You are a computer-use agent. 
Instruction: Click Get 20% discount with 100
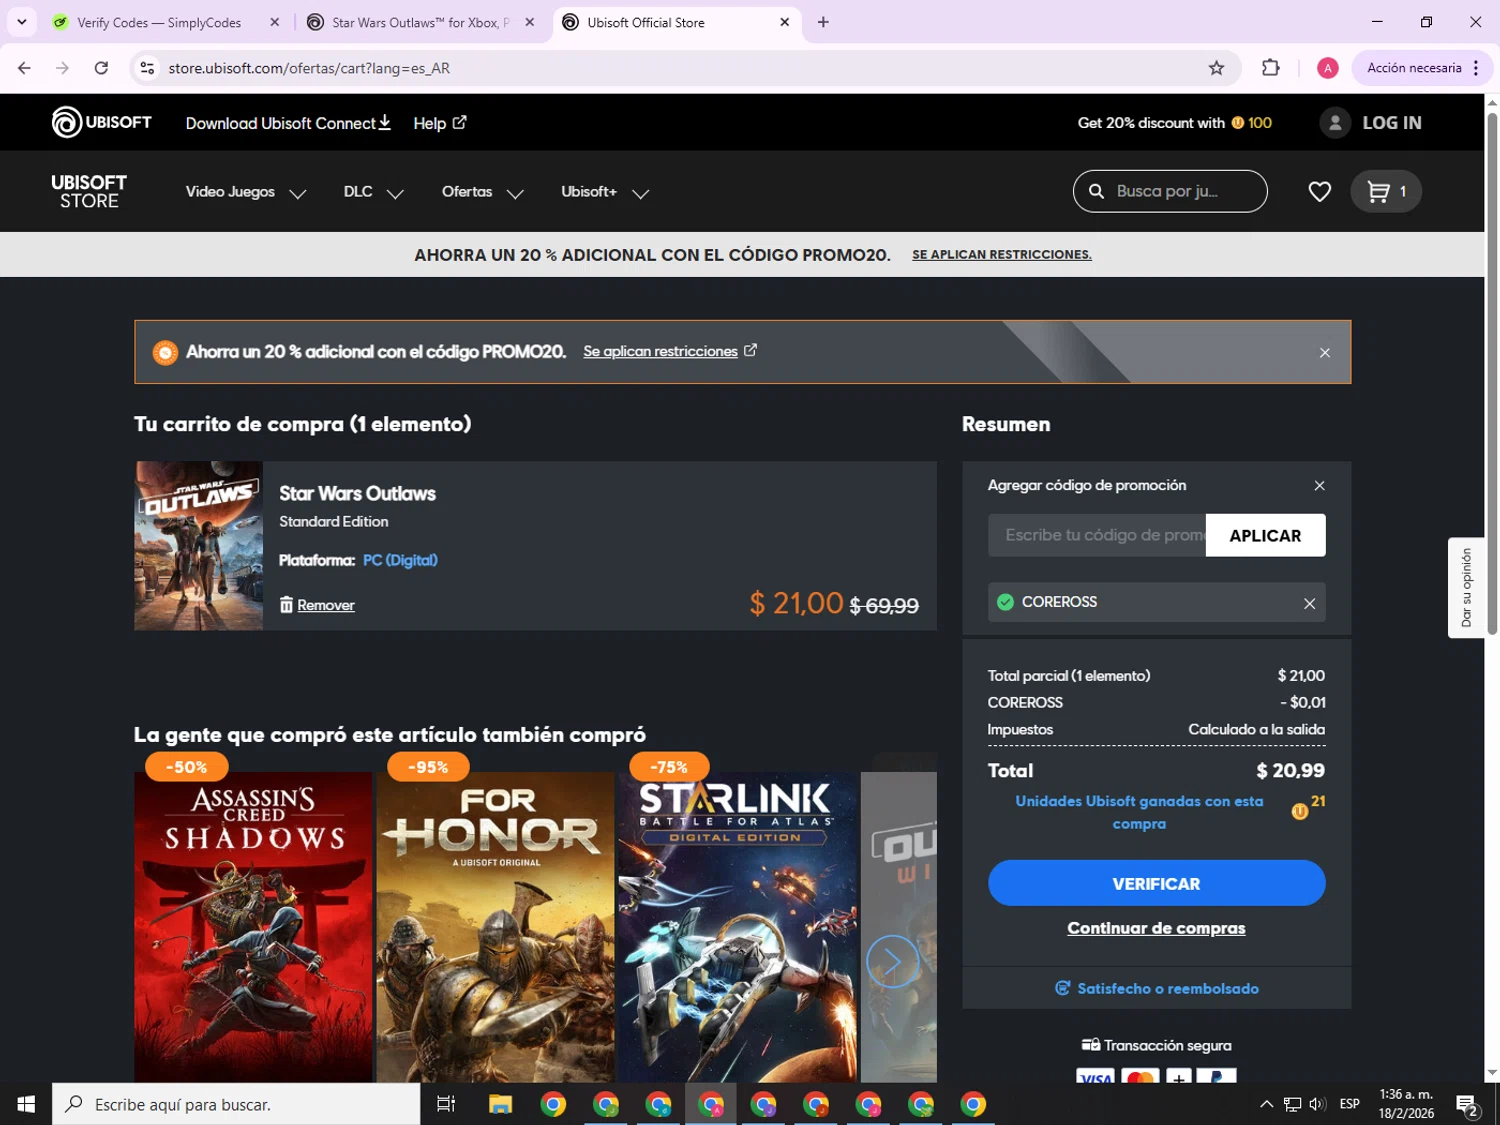[1174, 123]
